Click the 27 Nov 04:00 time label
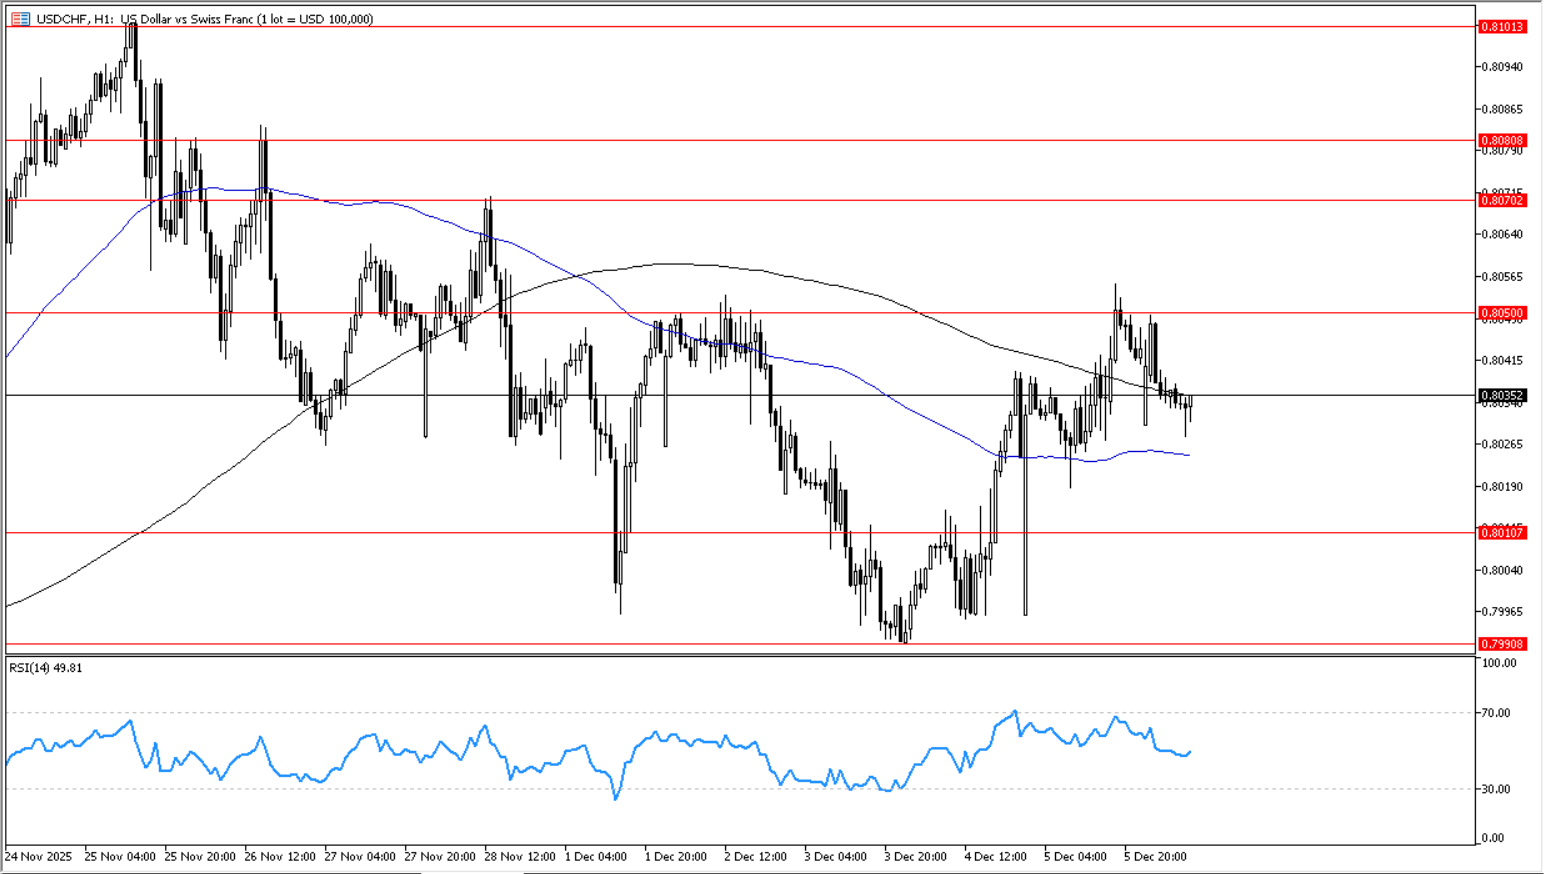 [x=360, y=857]
